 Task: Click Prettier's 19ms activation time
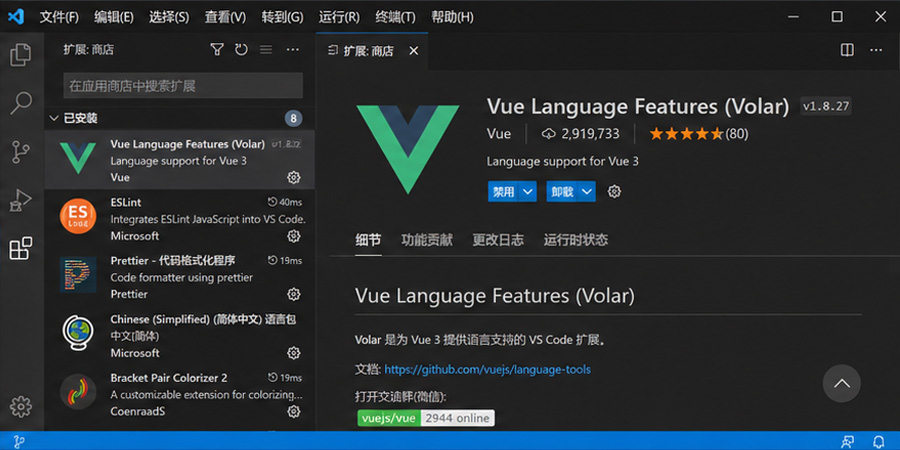coord(285,261)
